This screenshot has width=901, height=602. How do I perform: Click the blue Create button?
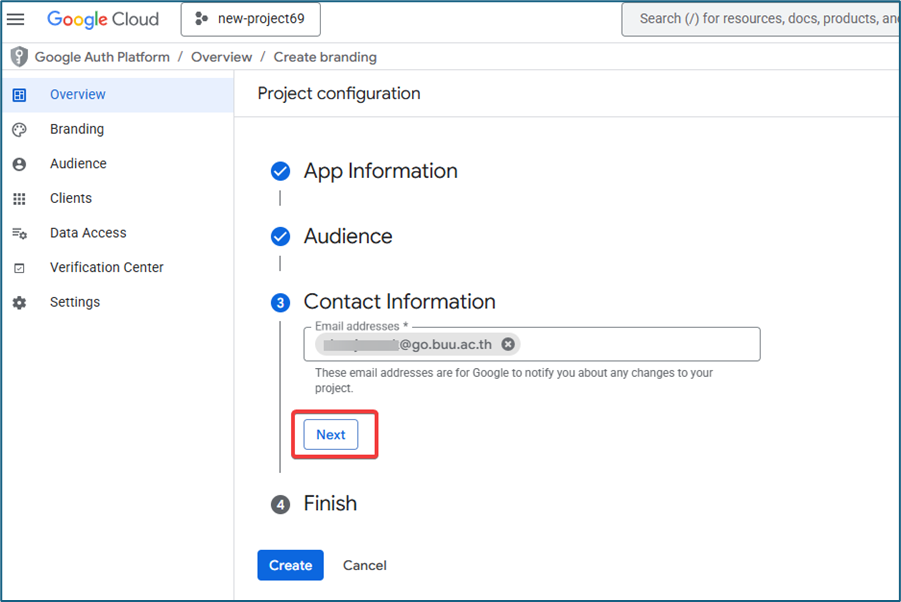290,565
